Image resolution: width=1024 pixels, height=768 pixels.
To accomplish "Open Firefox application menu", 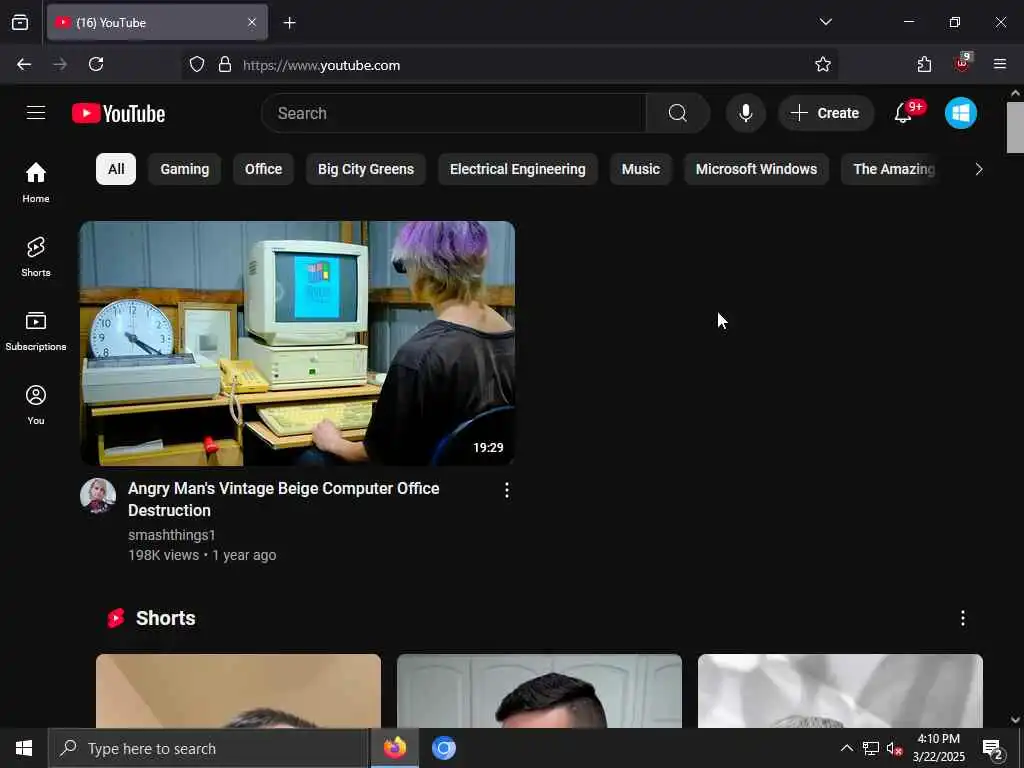I will [1000, 64].
